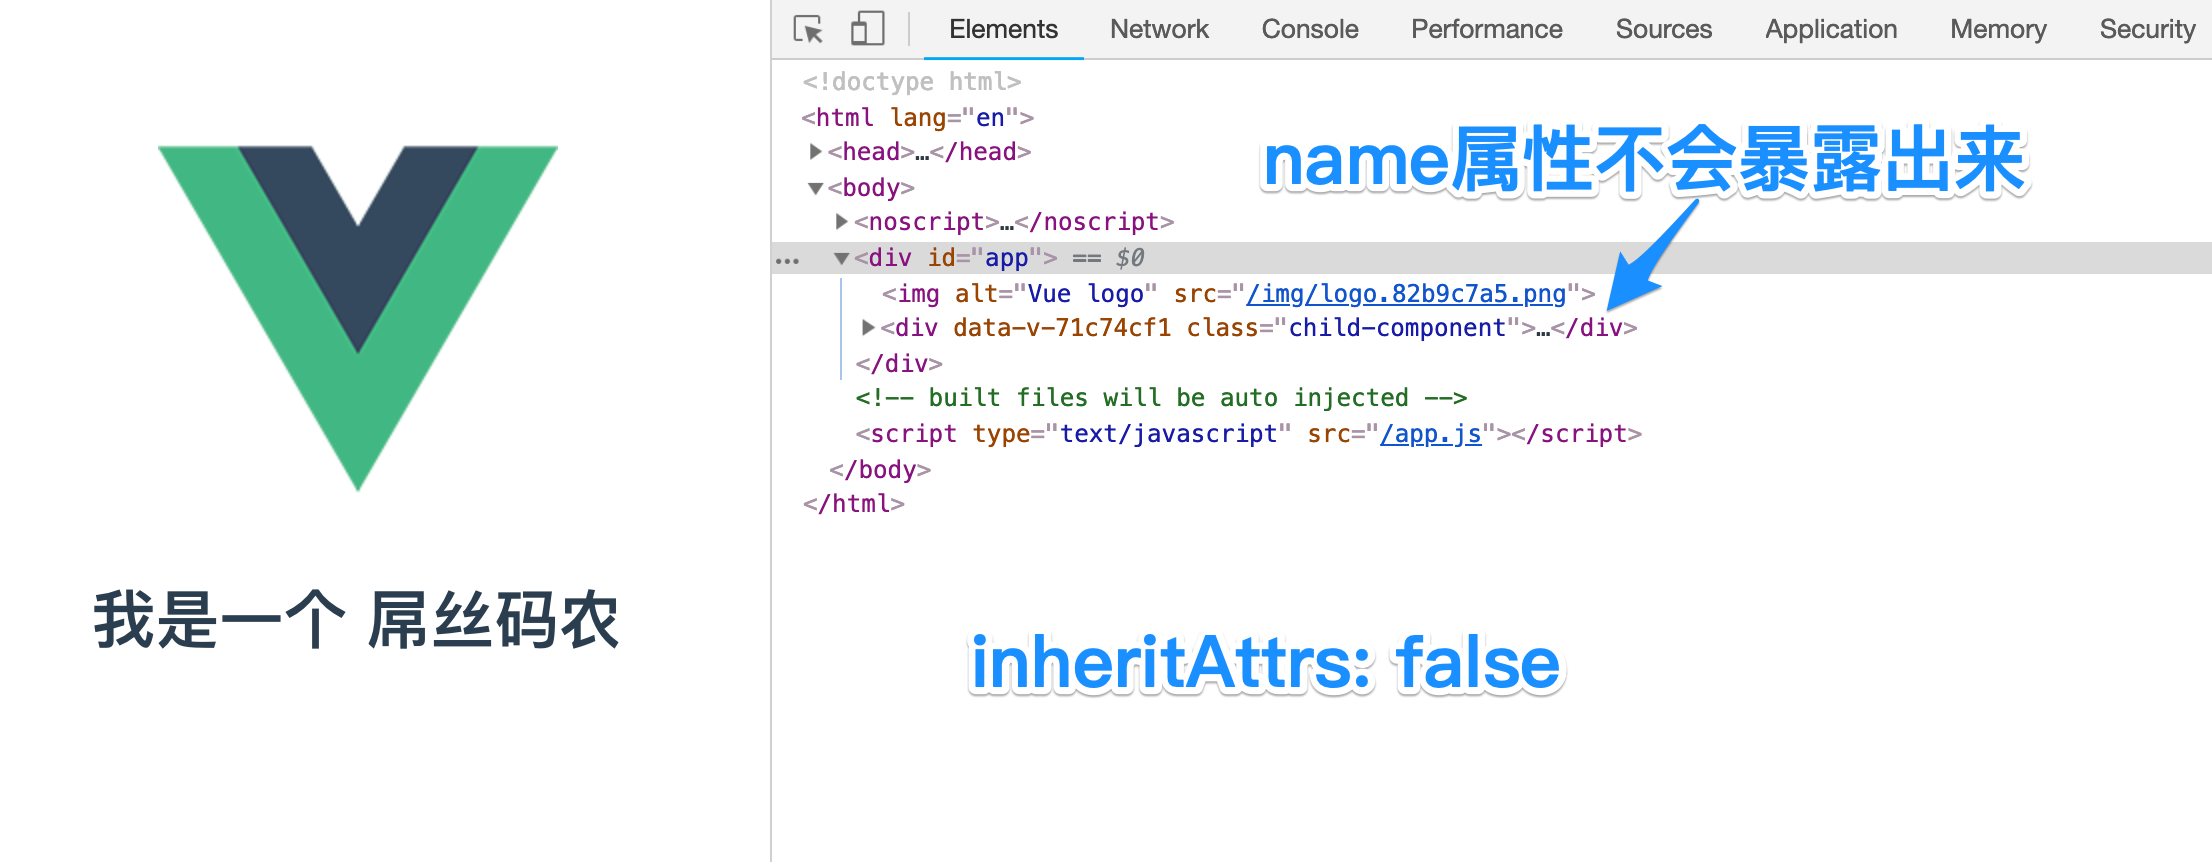Select the html lang="en" node
Screen dimensions: 2212x862
point(917,117)
